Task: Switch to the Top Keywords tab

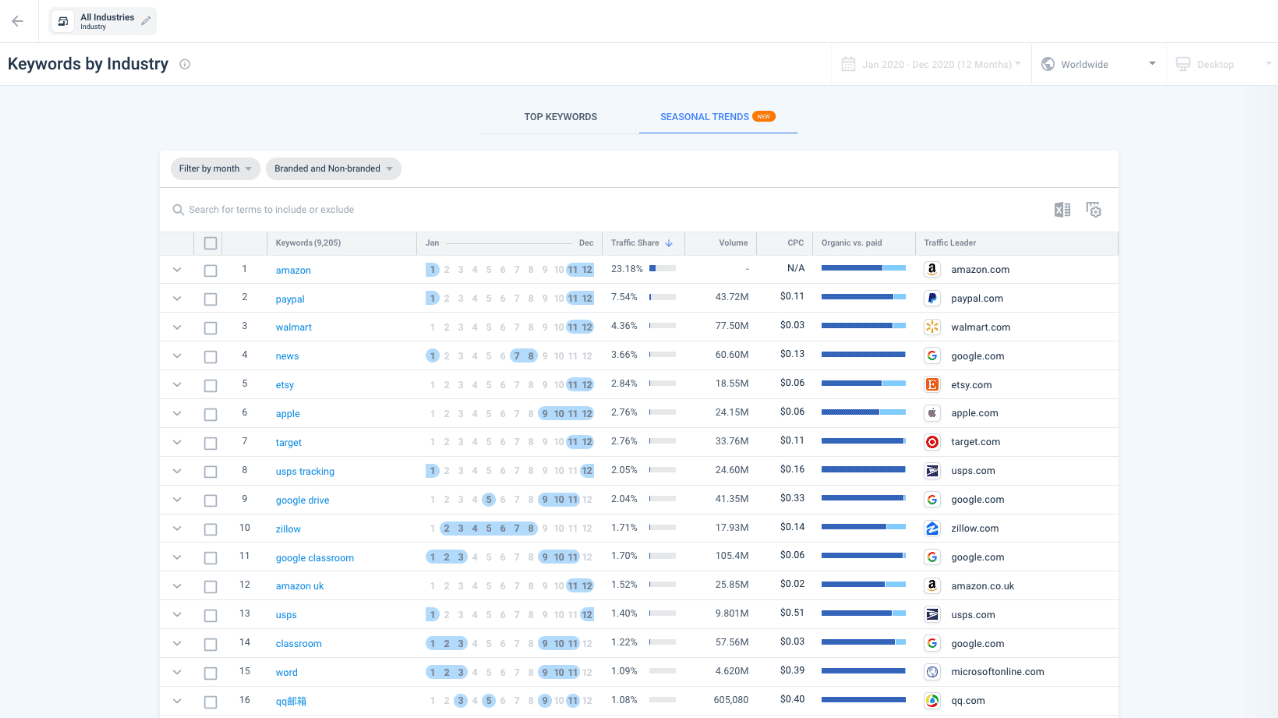Action: (x=560, y=117)
